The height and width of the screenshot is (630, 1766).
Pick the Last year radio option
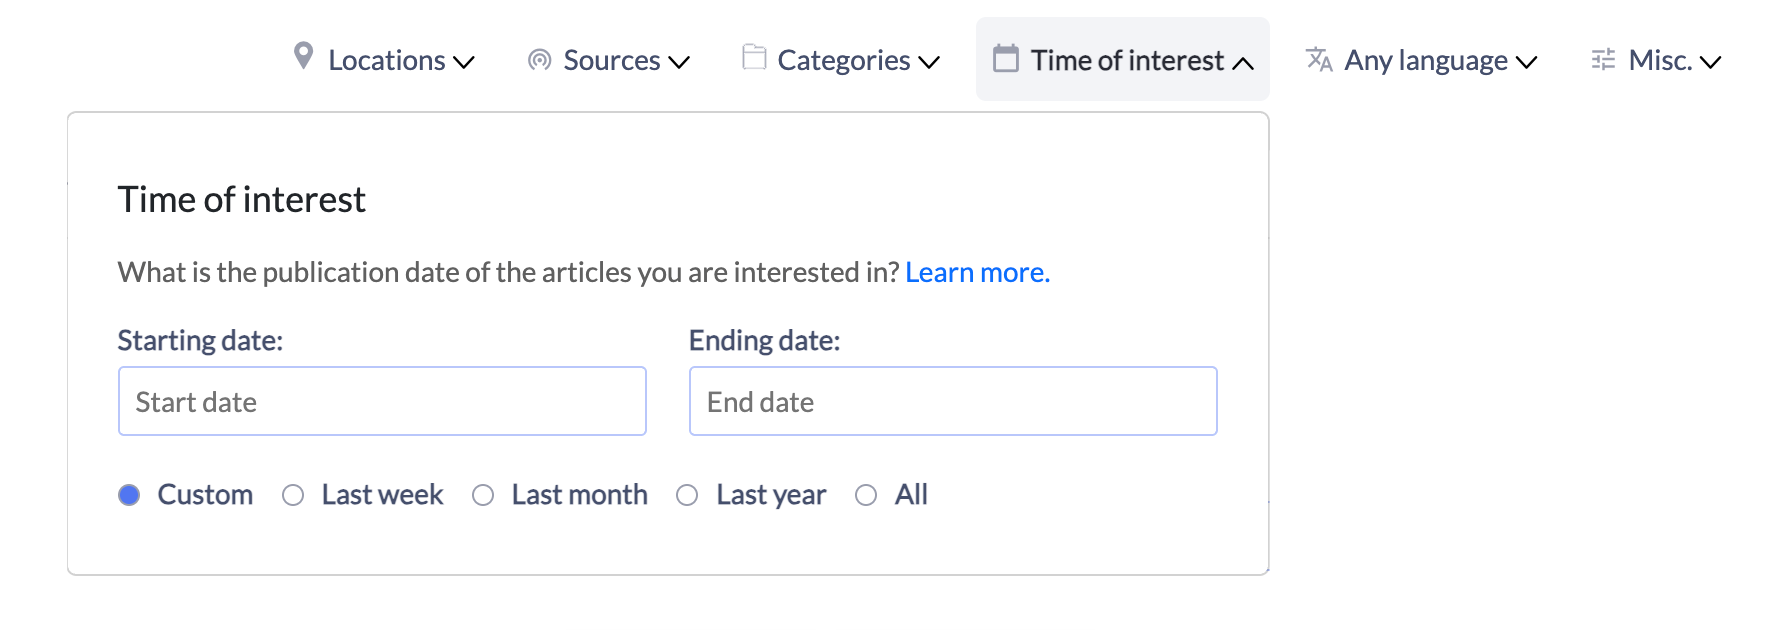[687, 495]
